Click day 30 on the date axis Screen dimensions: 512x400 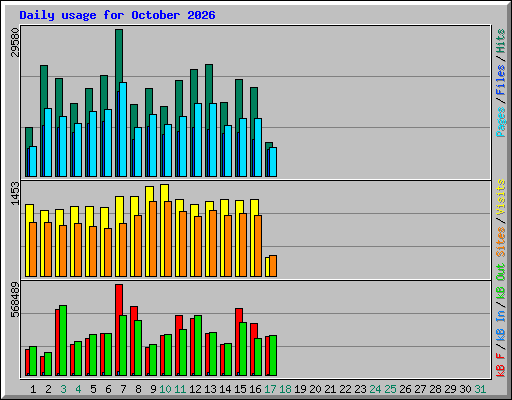(465, 389)
